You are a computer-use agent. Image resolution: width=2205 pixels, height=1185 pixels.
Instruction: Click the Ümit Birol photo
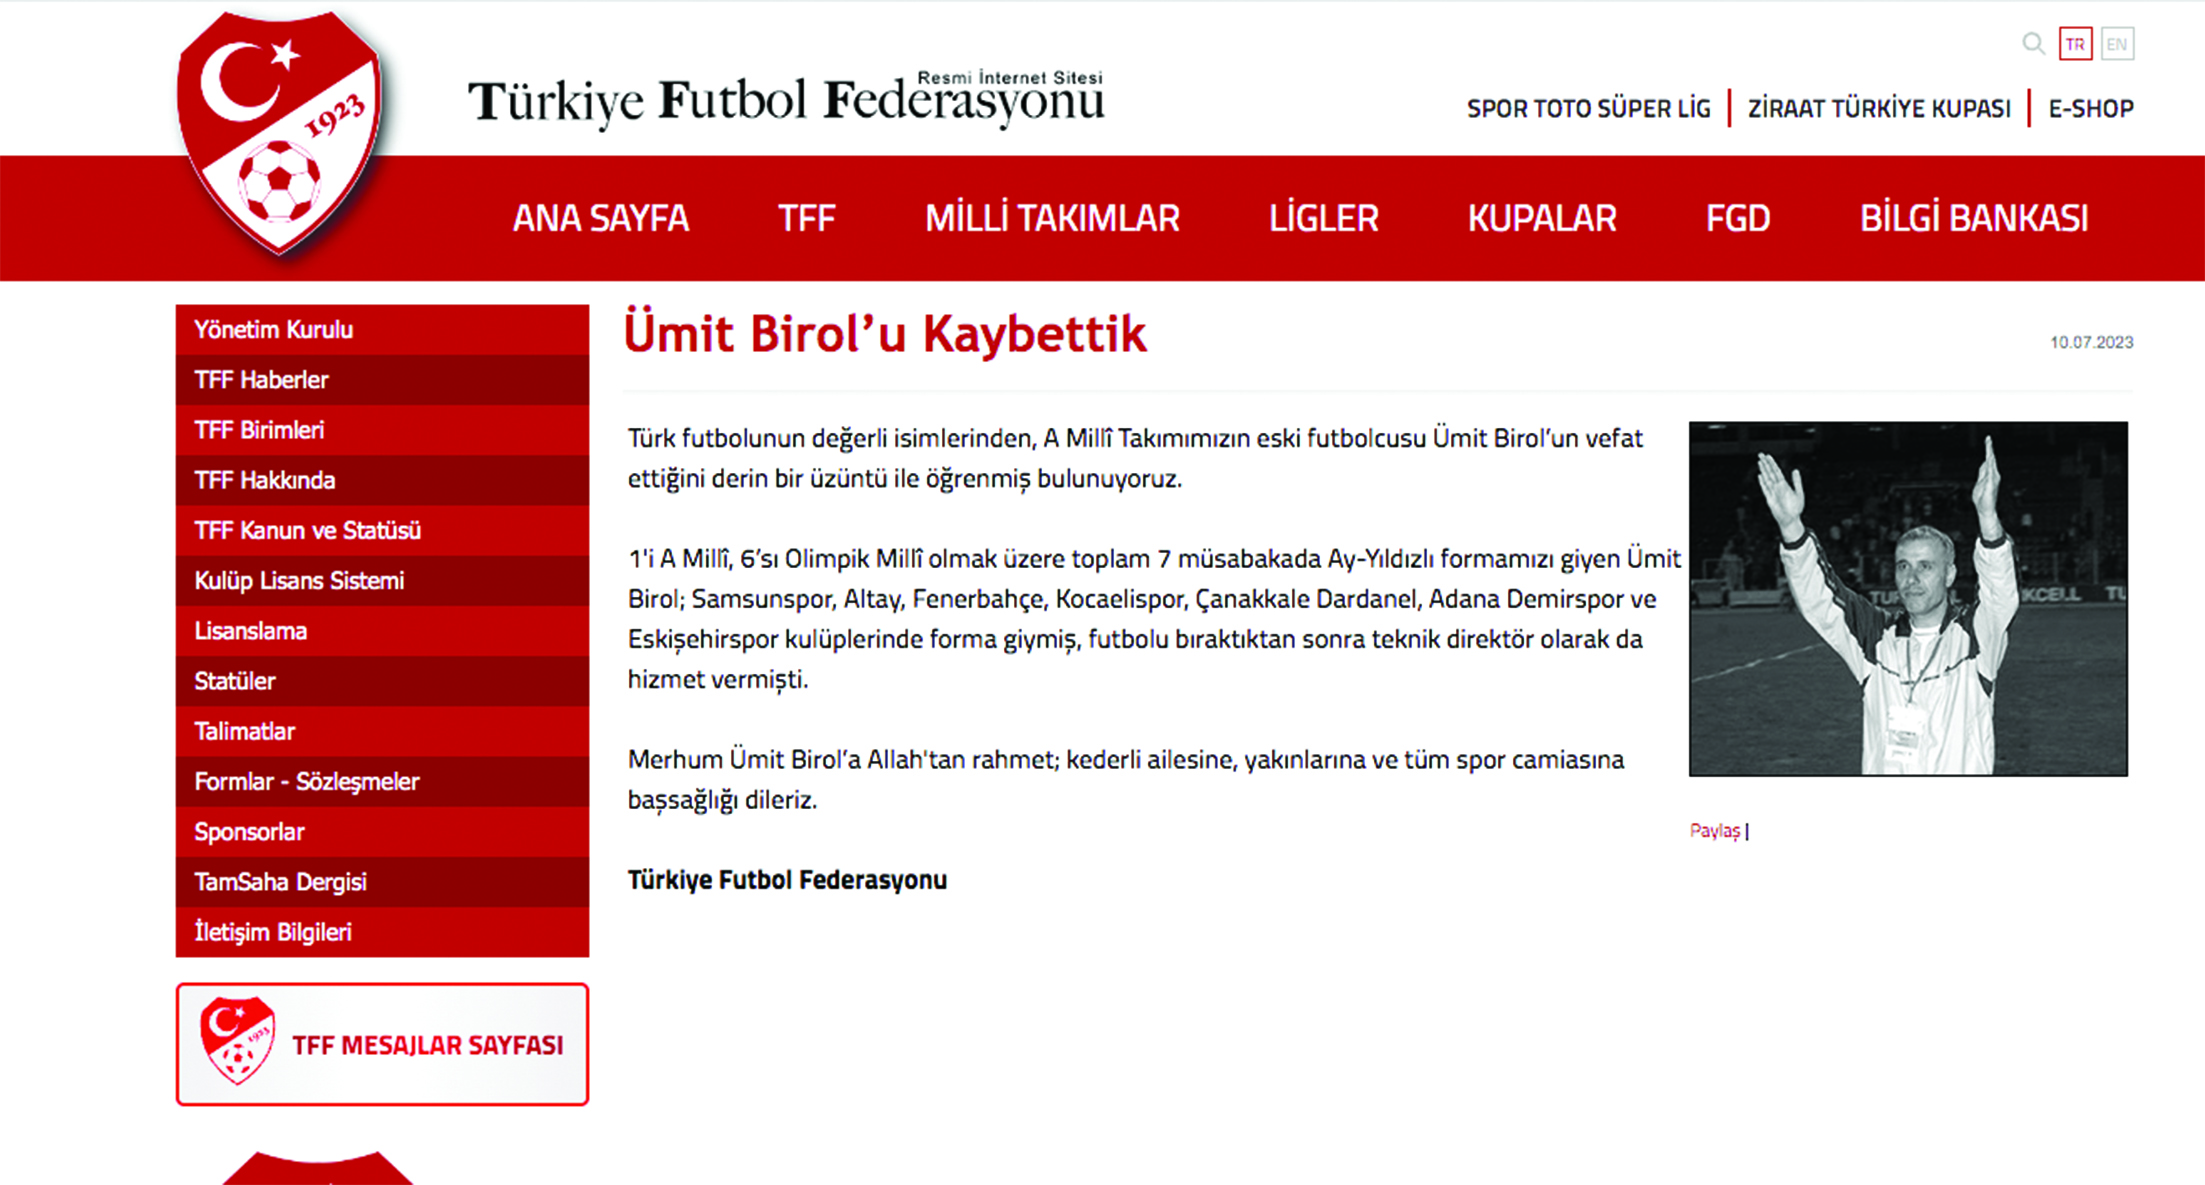(1908, 598)
